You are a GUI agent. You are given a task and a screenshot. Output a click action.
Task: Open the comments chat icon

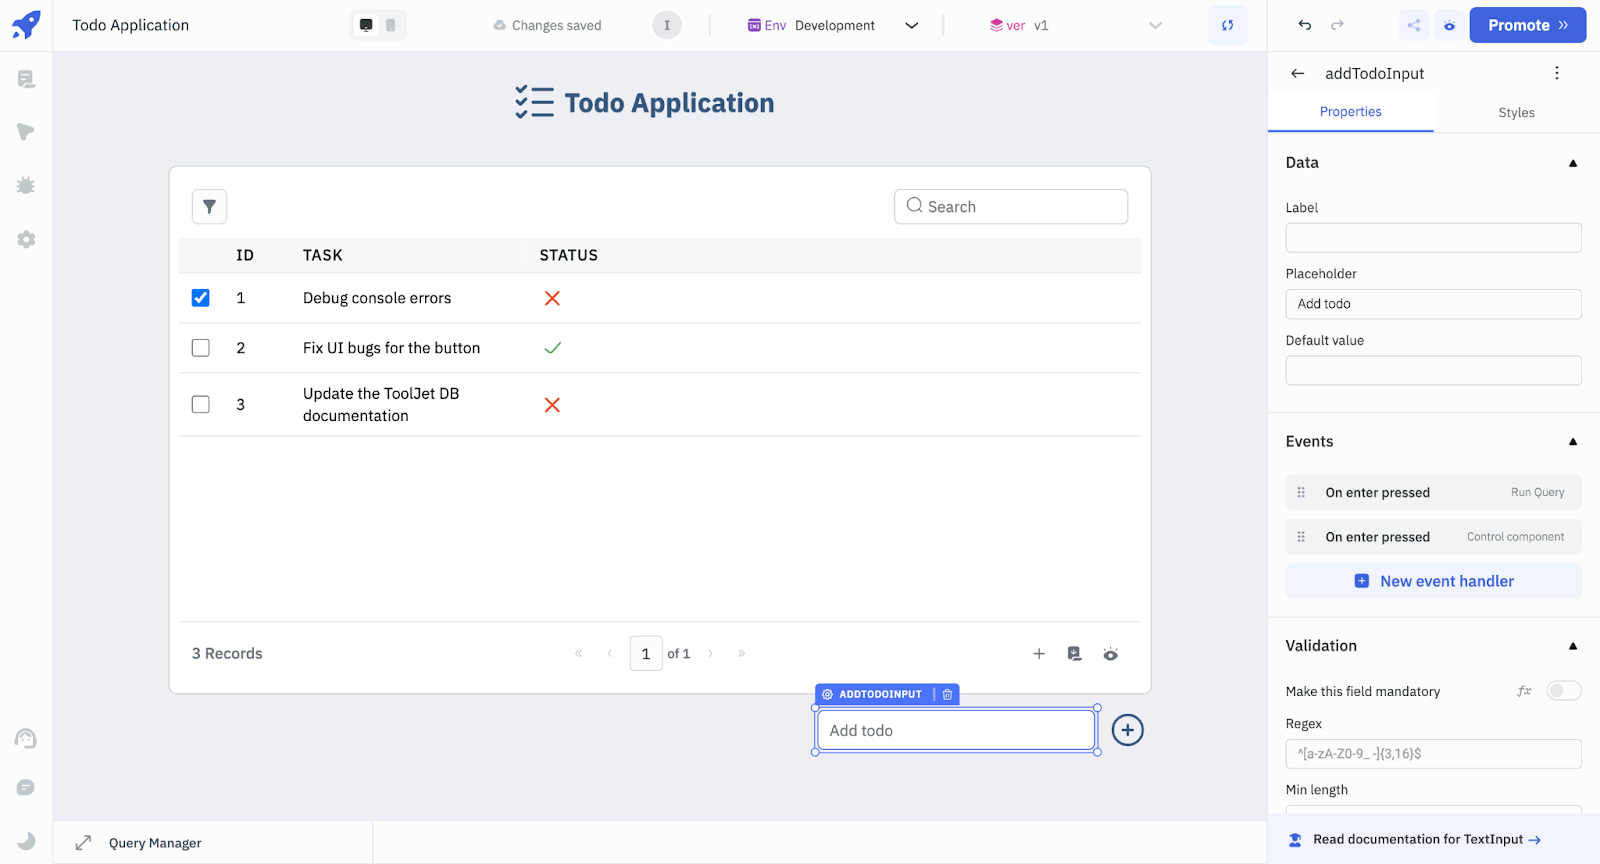point(26,788)
